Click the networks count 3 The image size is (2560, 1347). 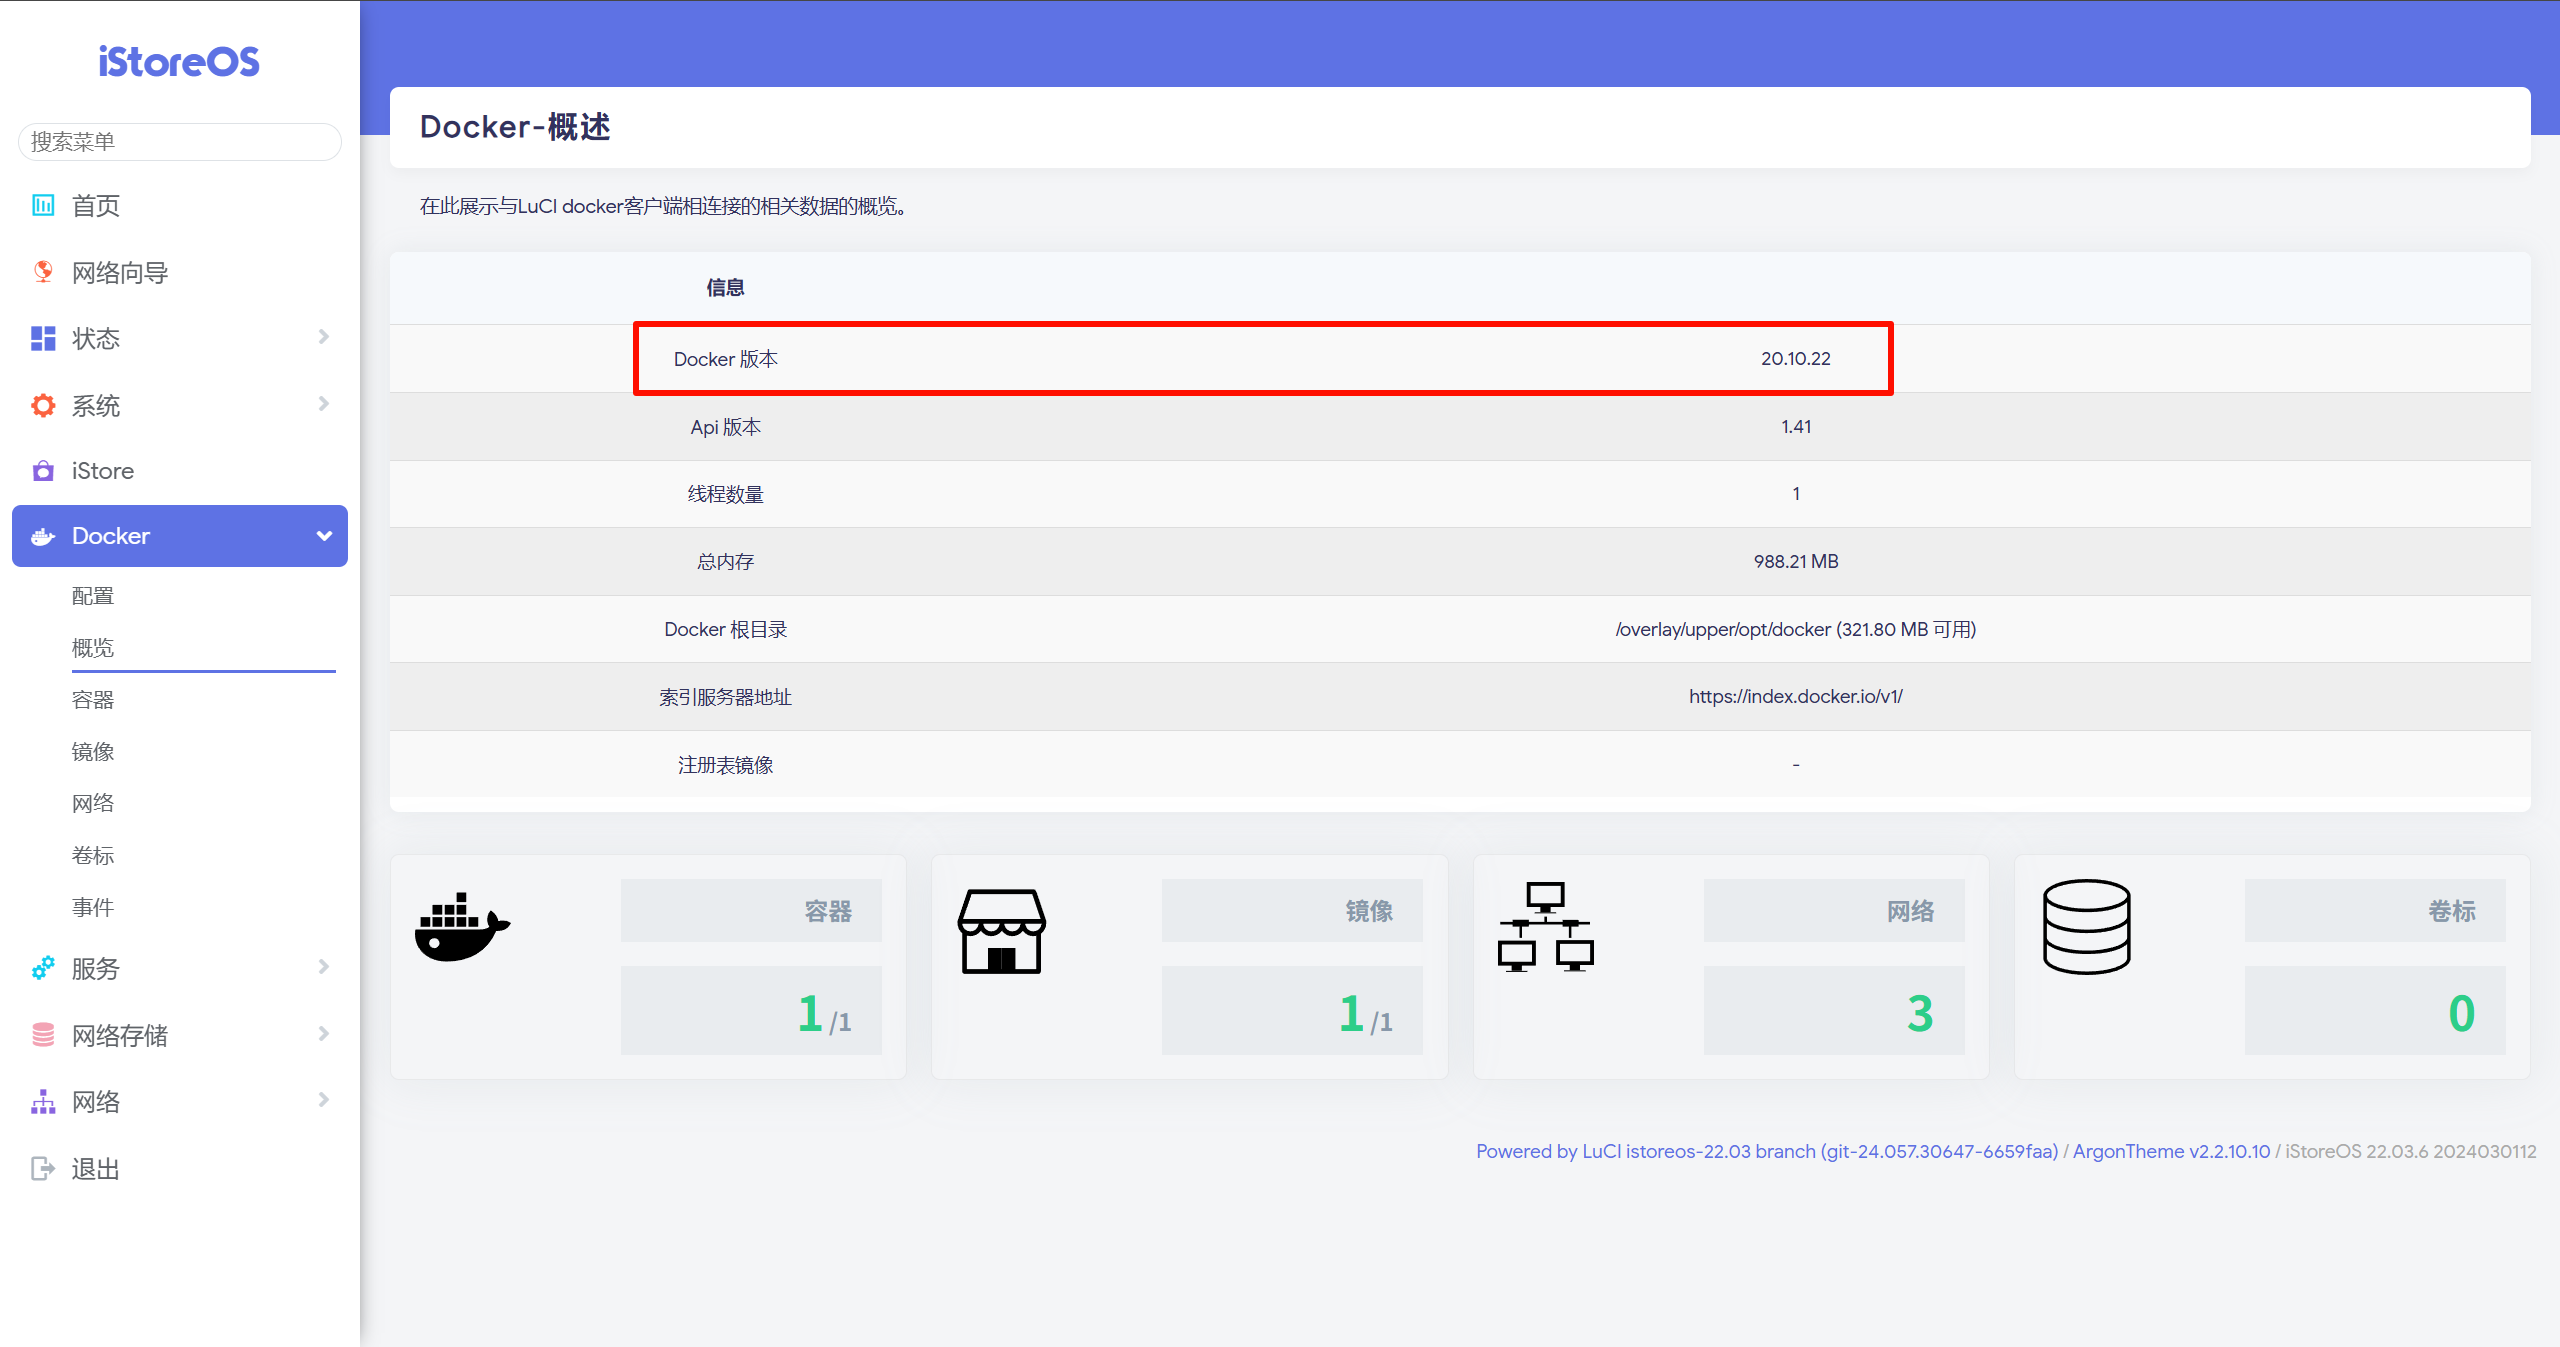click(x=1920, y=1014)
